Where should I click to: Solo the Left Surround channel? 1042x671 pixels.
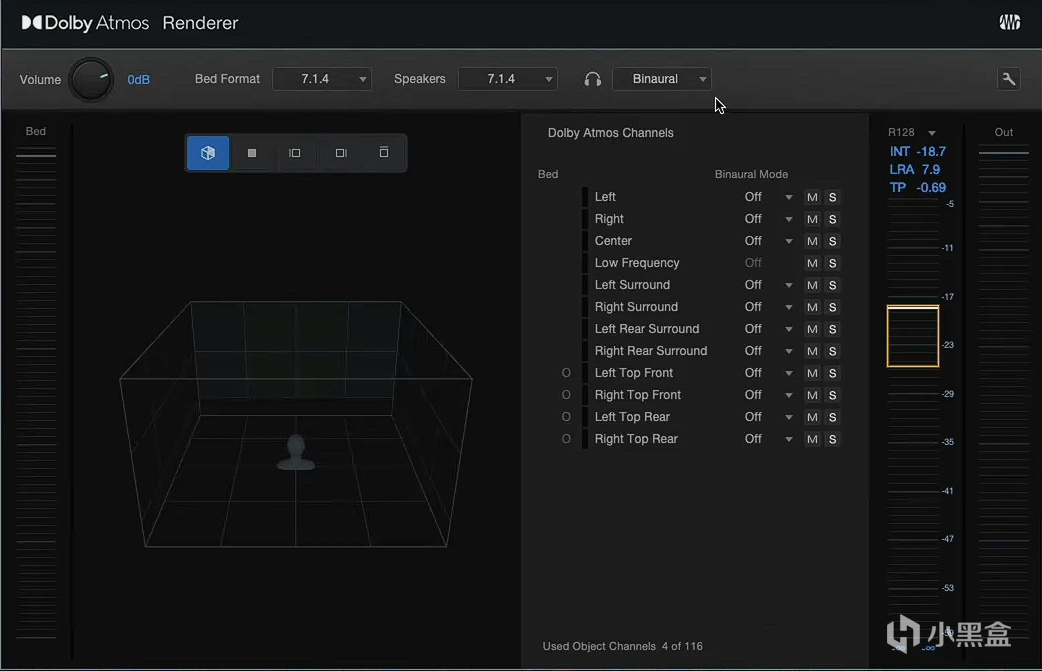[x=832, y=285]
